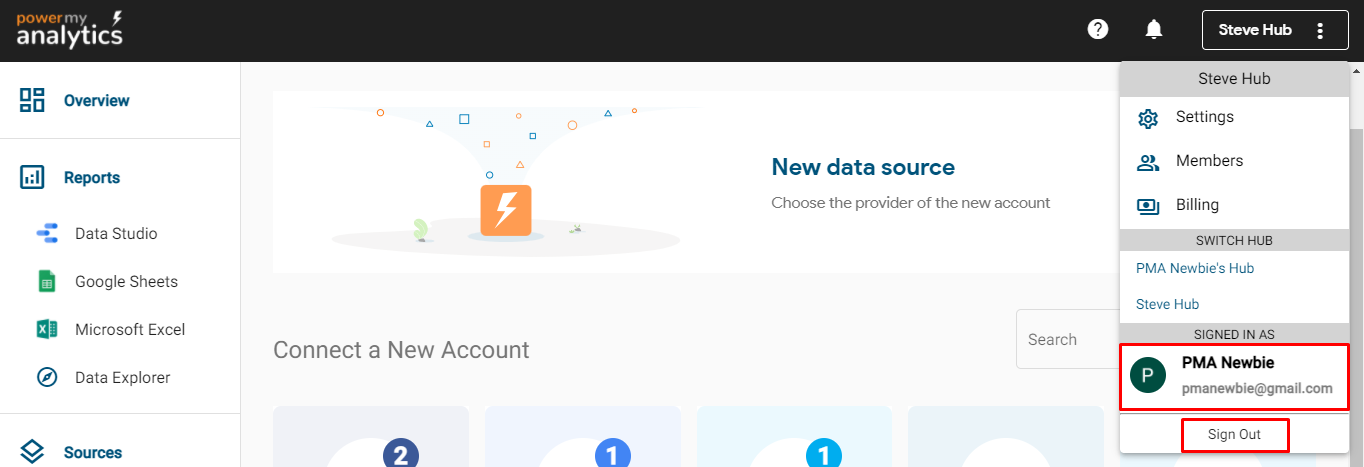Screen dimensions: 1364x467
Task: Click the Google Sheets icon
Action: (x=47, y=282)
